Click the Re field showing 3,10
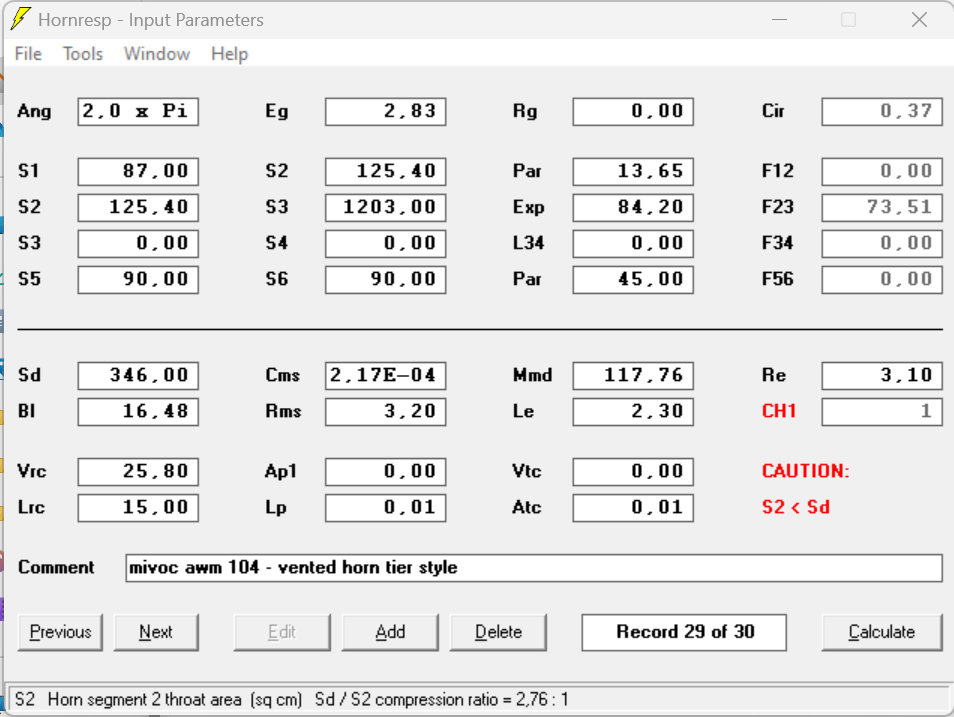Viewport: 954px width, 717px height. point(882,376)
